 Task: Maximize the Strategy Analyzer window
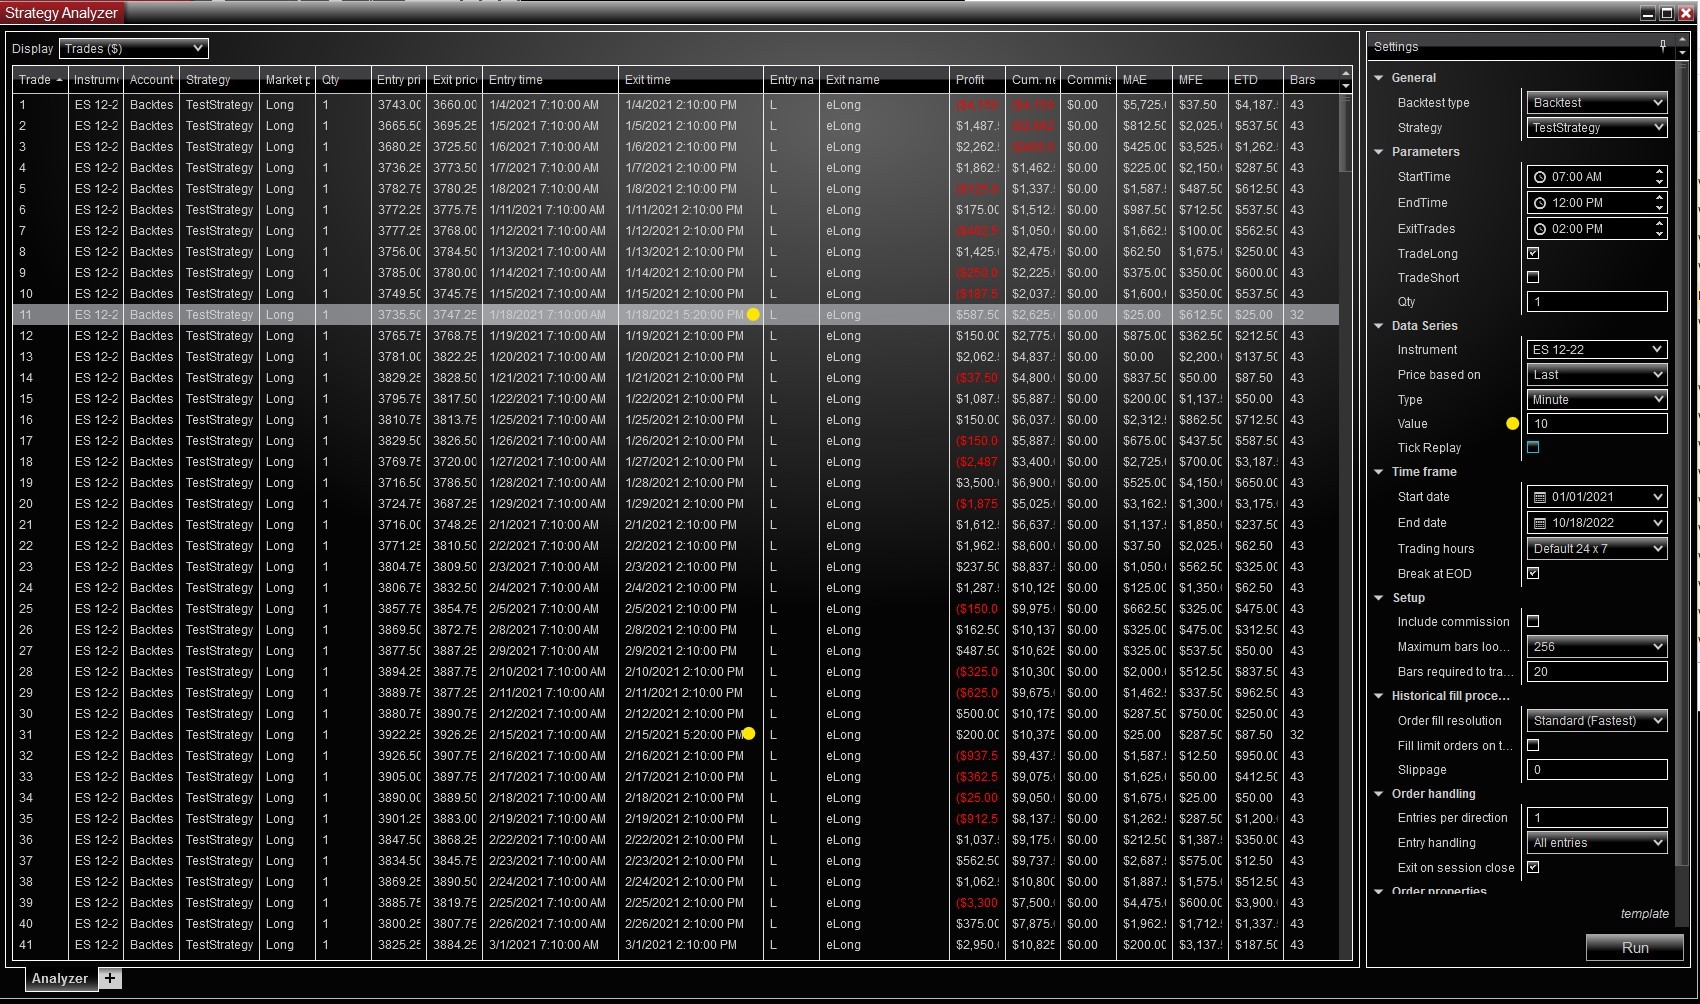click(x=1667, y=13)
